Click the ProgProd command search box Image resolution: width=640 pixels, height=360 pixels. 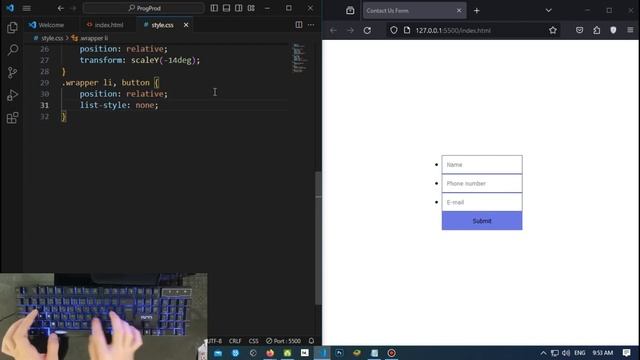point(144,8)
